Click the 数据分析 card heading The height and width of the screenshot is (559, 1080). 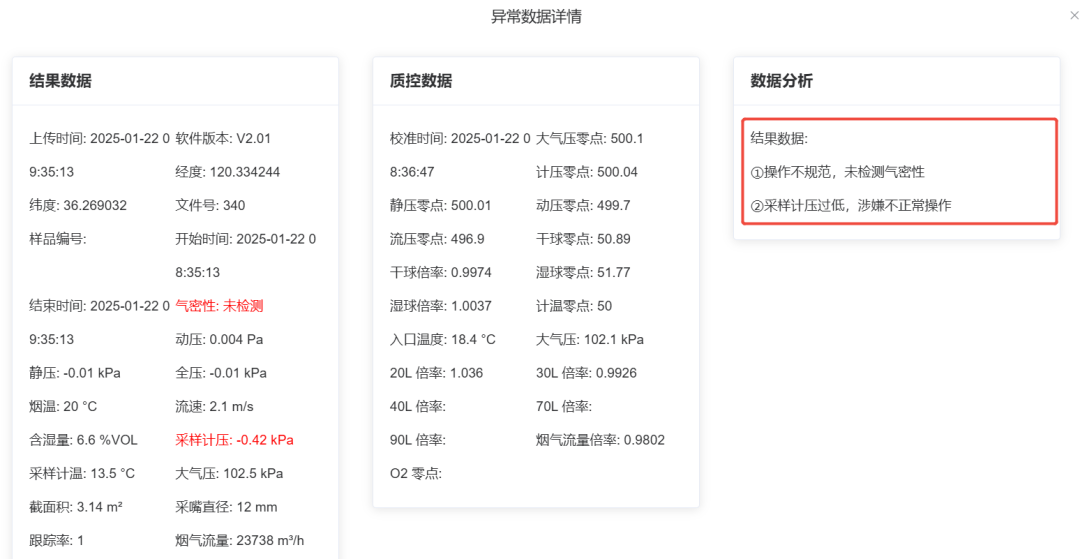(x=782, y=81)
